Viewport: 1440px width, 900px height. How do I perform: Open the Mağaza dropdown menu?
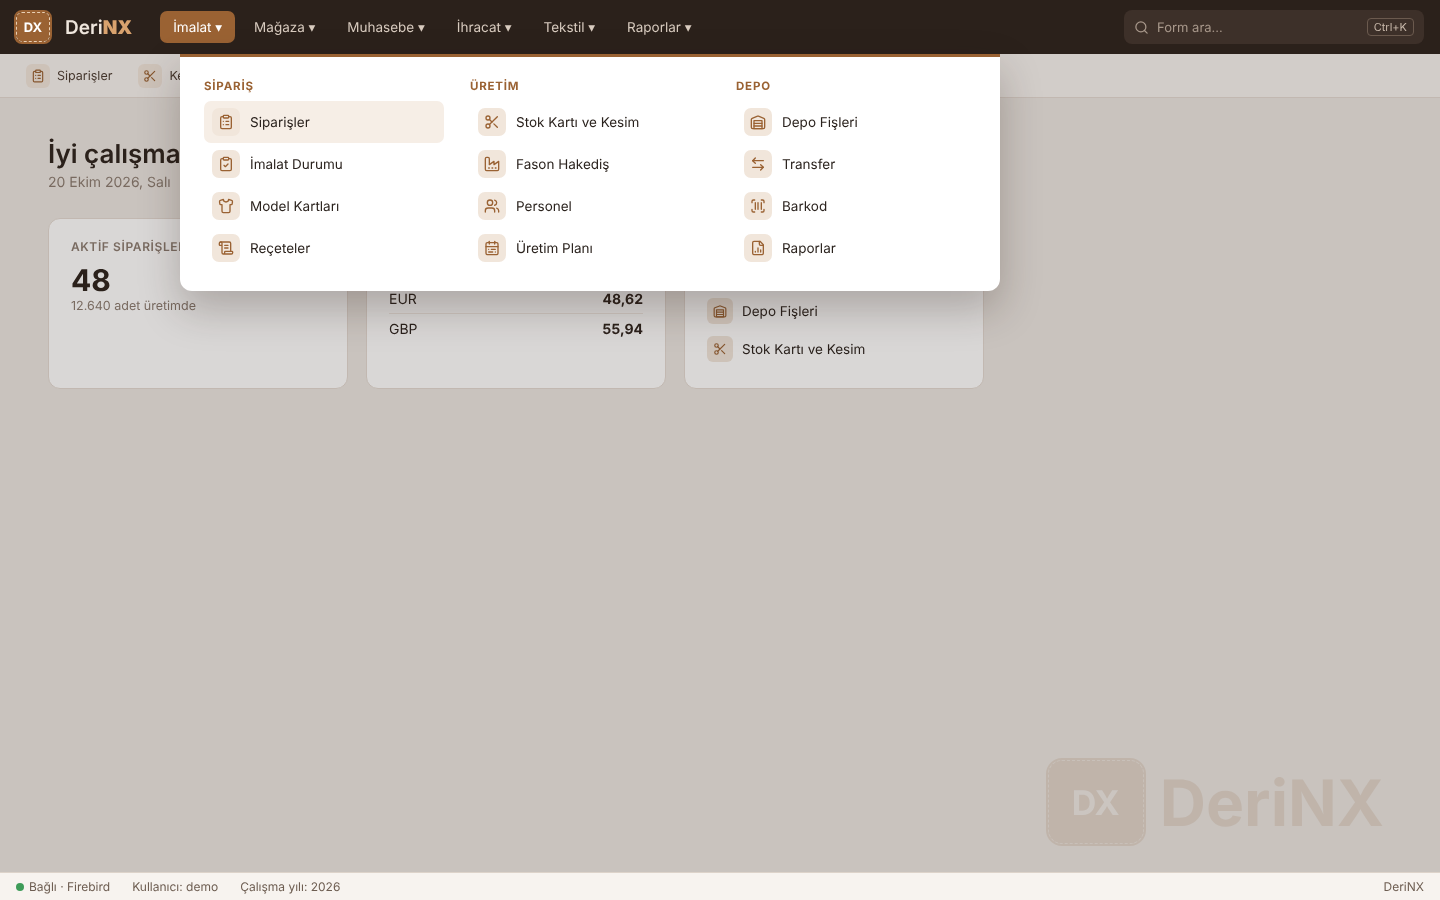pyautogui.click(x=285, y=27)
